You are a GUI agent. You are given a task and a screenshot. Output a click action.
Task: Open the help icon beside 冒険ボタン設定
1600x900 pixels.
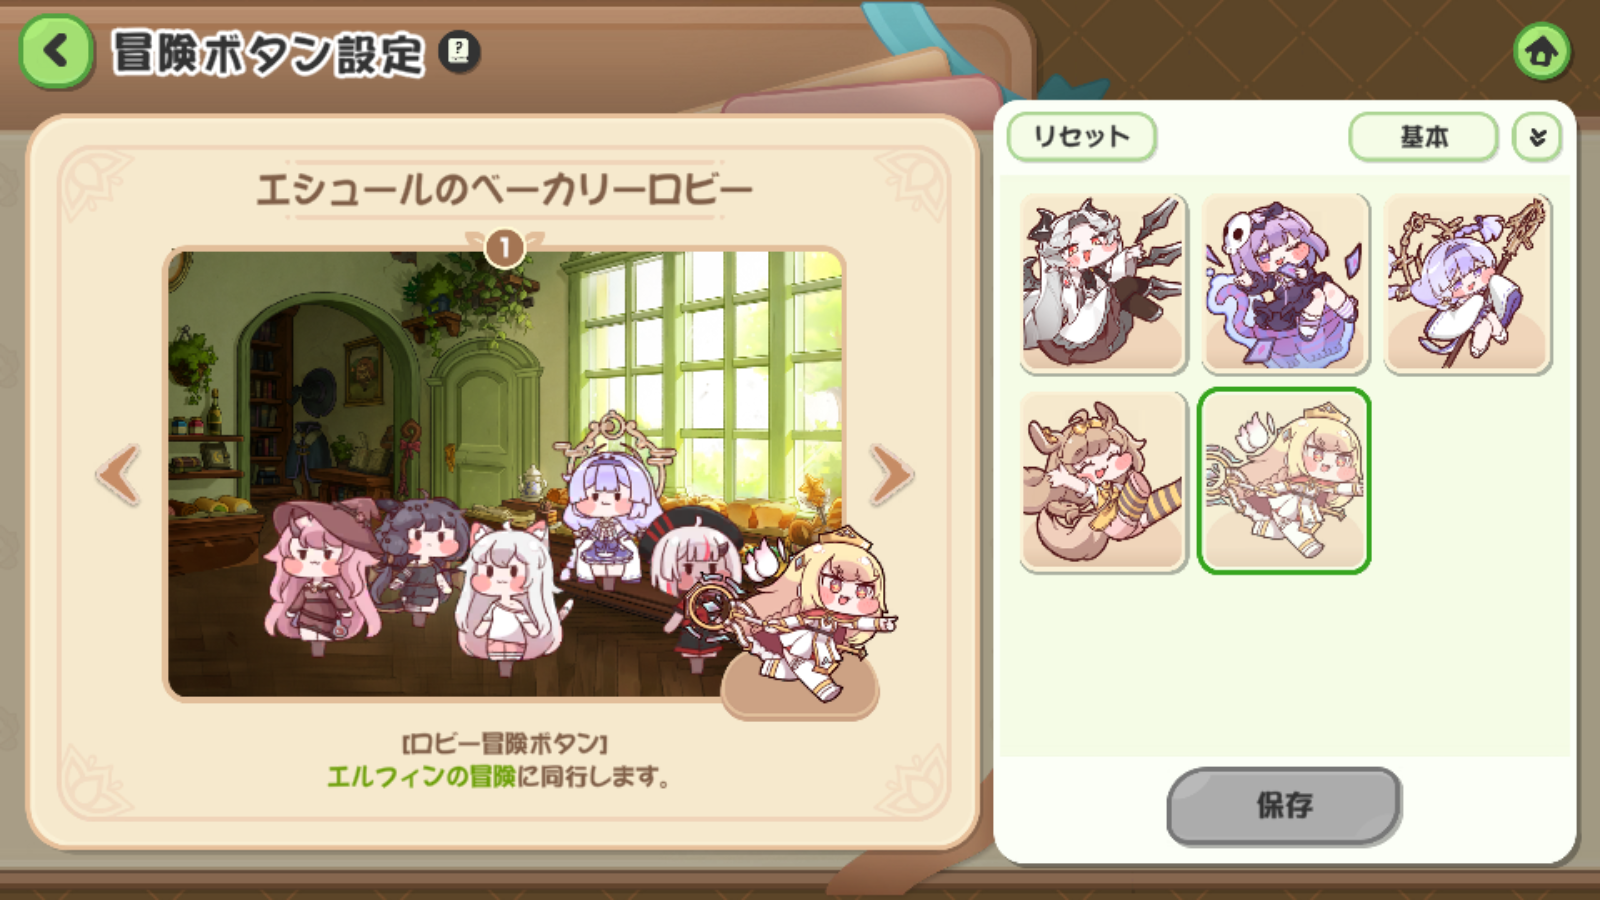pyautogui.click(x=459, y=51)
